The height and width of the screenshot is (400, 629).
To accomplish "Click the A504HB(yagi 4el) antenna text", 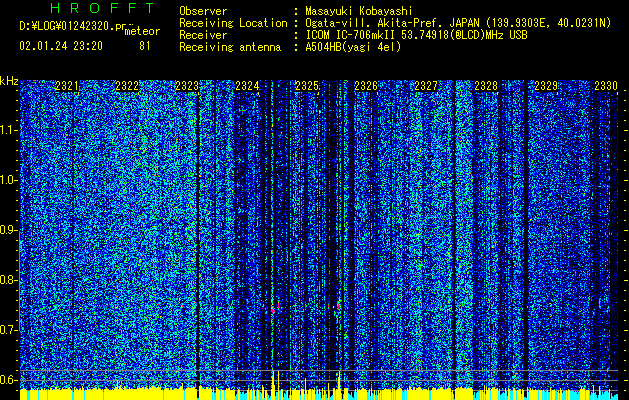I will (x=353, y=47).
